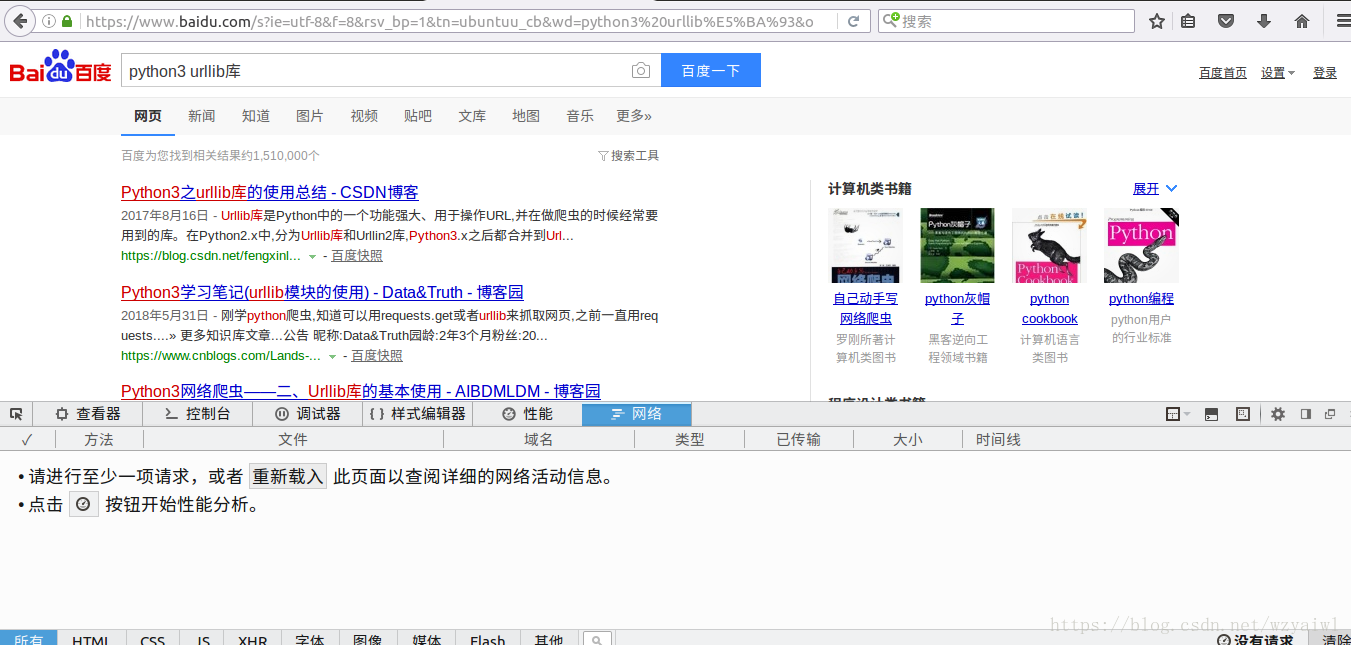Click the magnifier filter icon in network toolbar
Viewport: 1351px width, 645px height.
pos(597,640)
